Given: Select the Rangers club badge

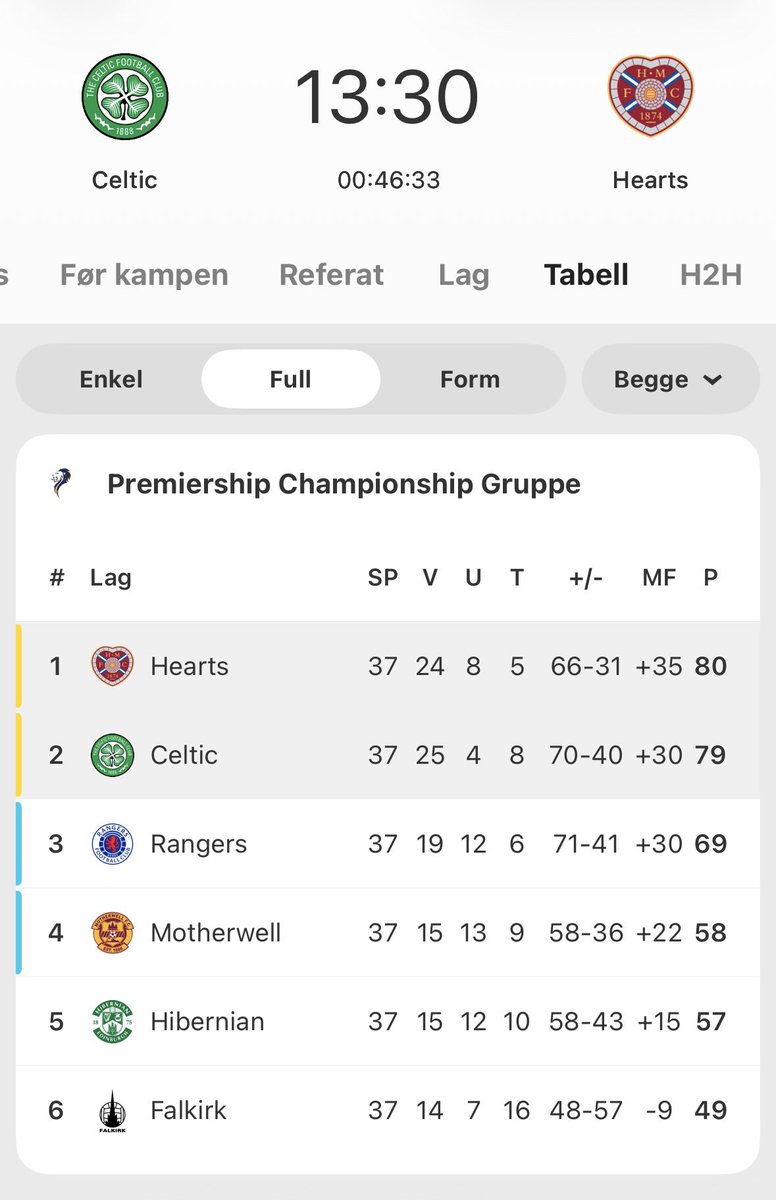Looking at the screenshot, I should (112, 844).
